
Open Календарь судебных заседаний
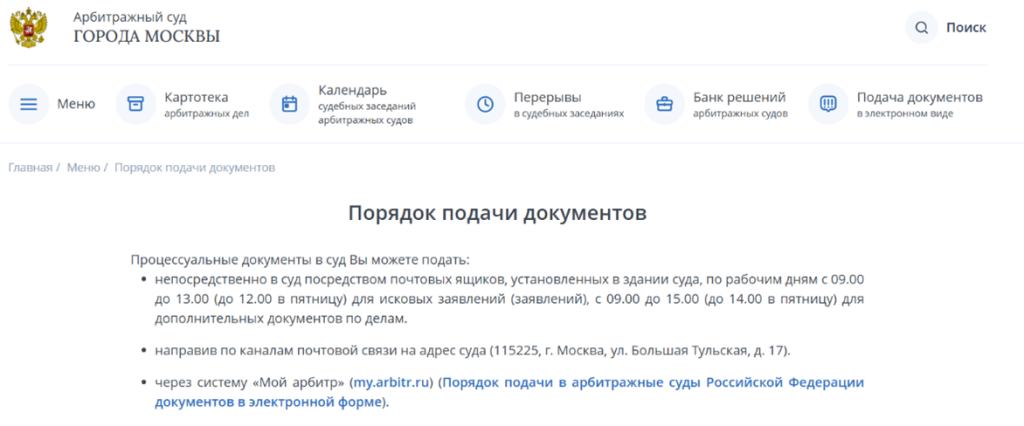tap(367, 105)
